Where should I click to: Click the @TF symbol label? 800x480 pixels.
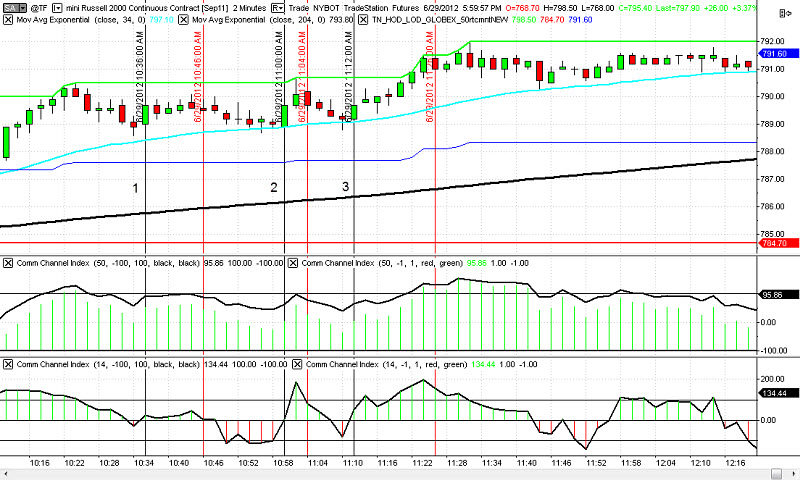39,8
